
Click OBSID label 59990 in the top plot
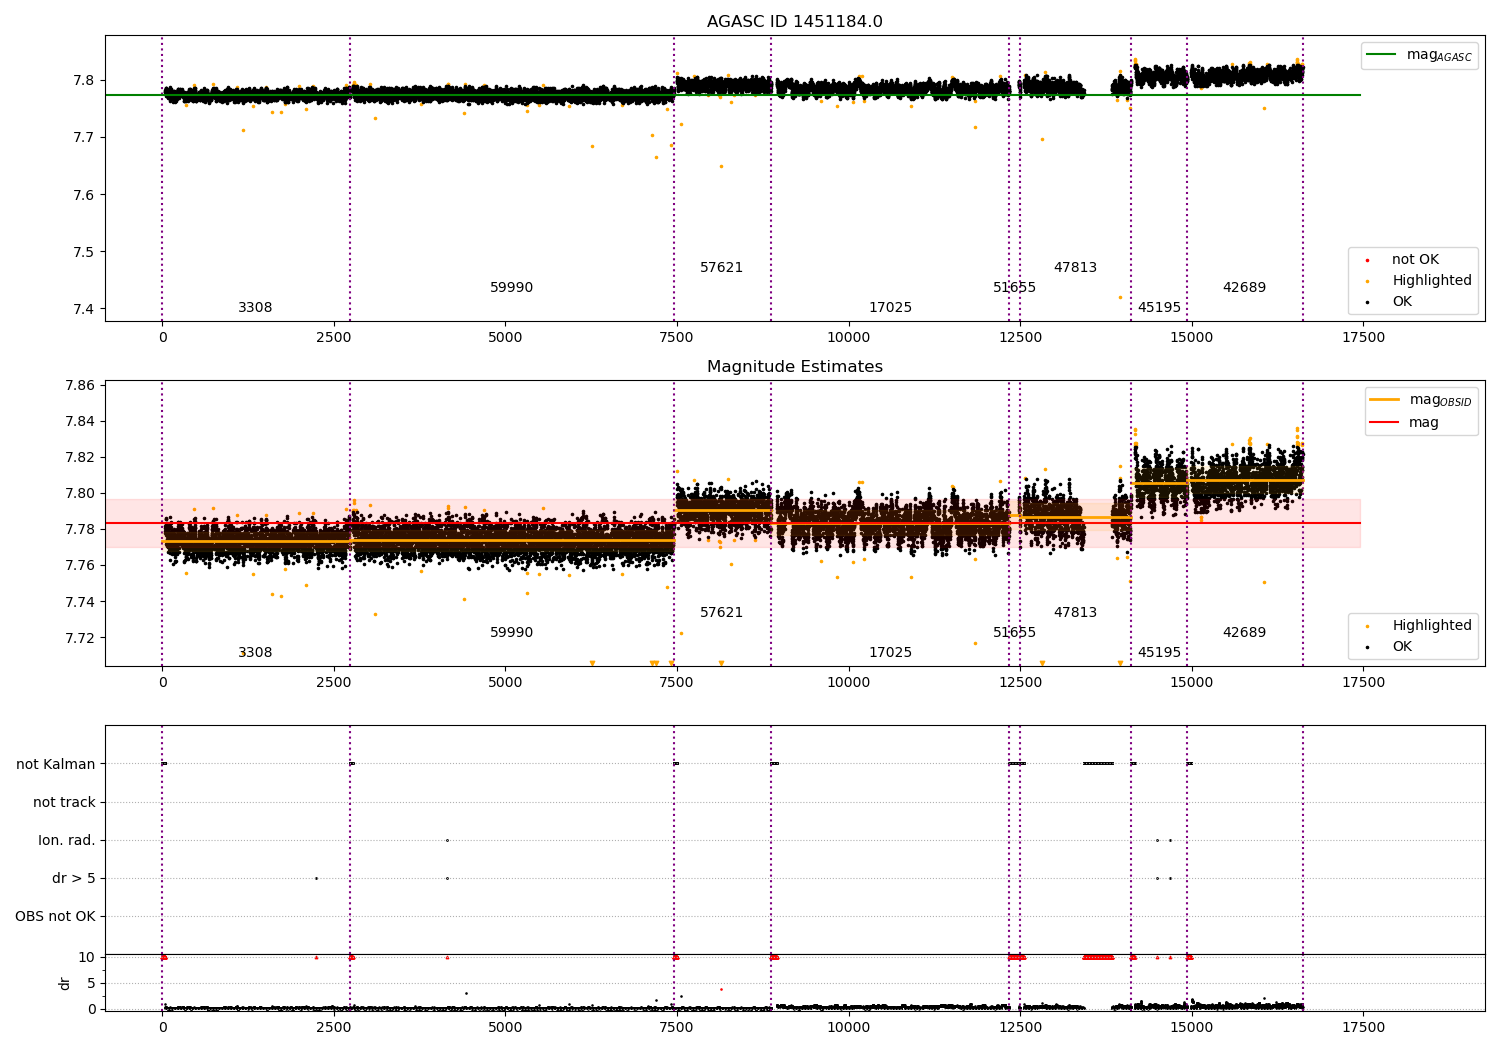511,288
